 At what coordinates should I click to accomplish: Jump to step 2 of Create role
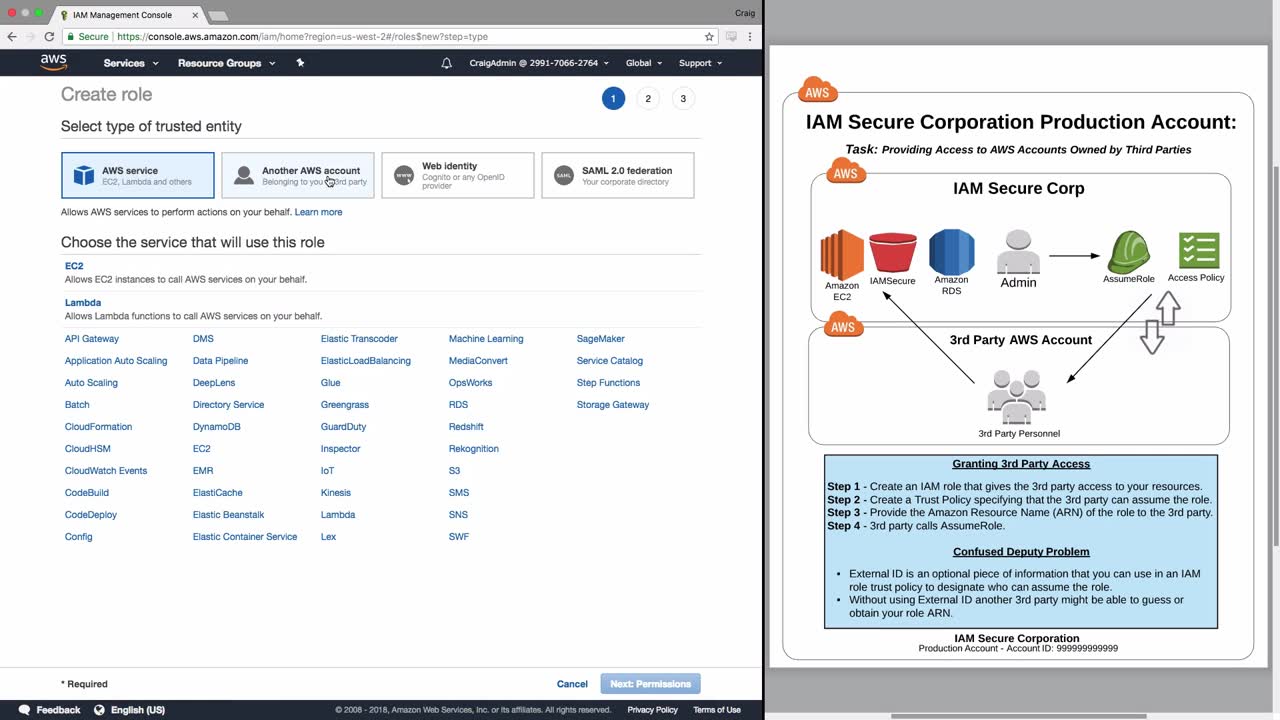648,98
